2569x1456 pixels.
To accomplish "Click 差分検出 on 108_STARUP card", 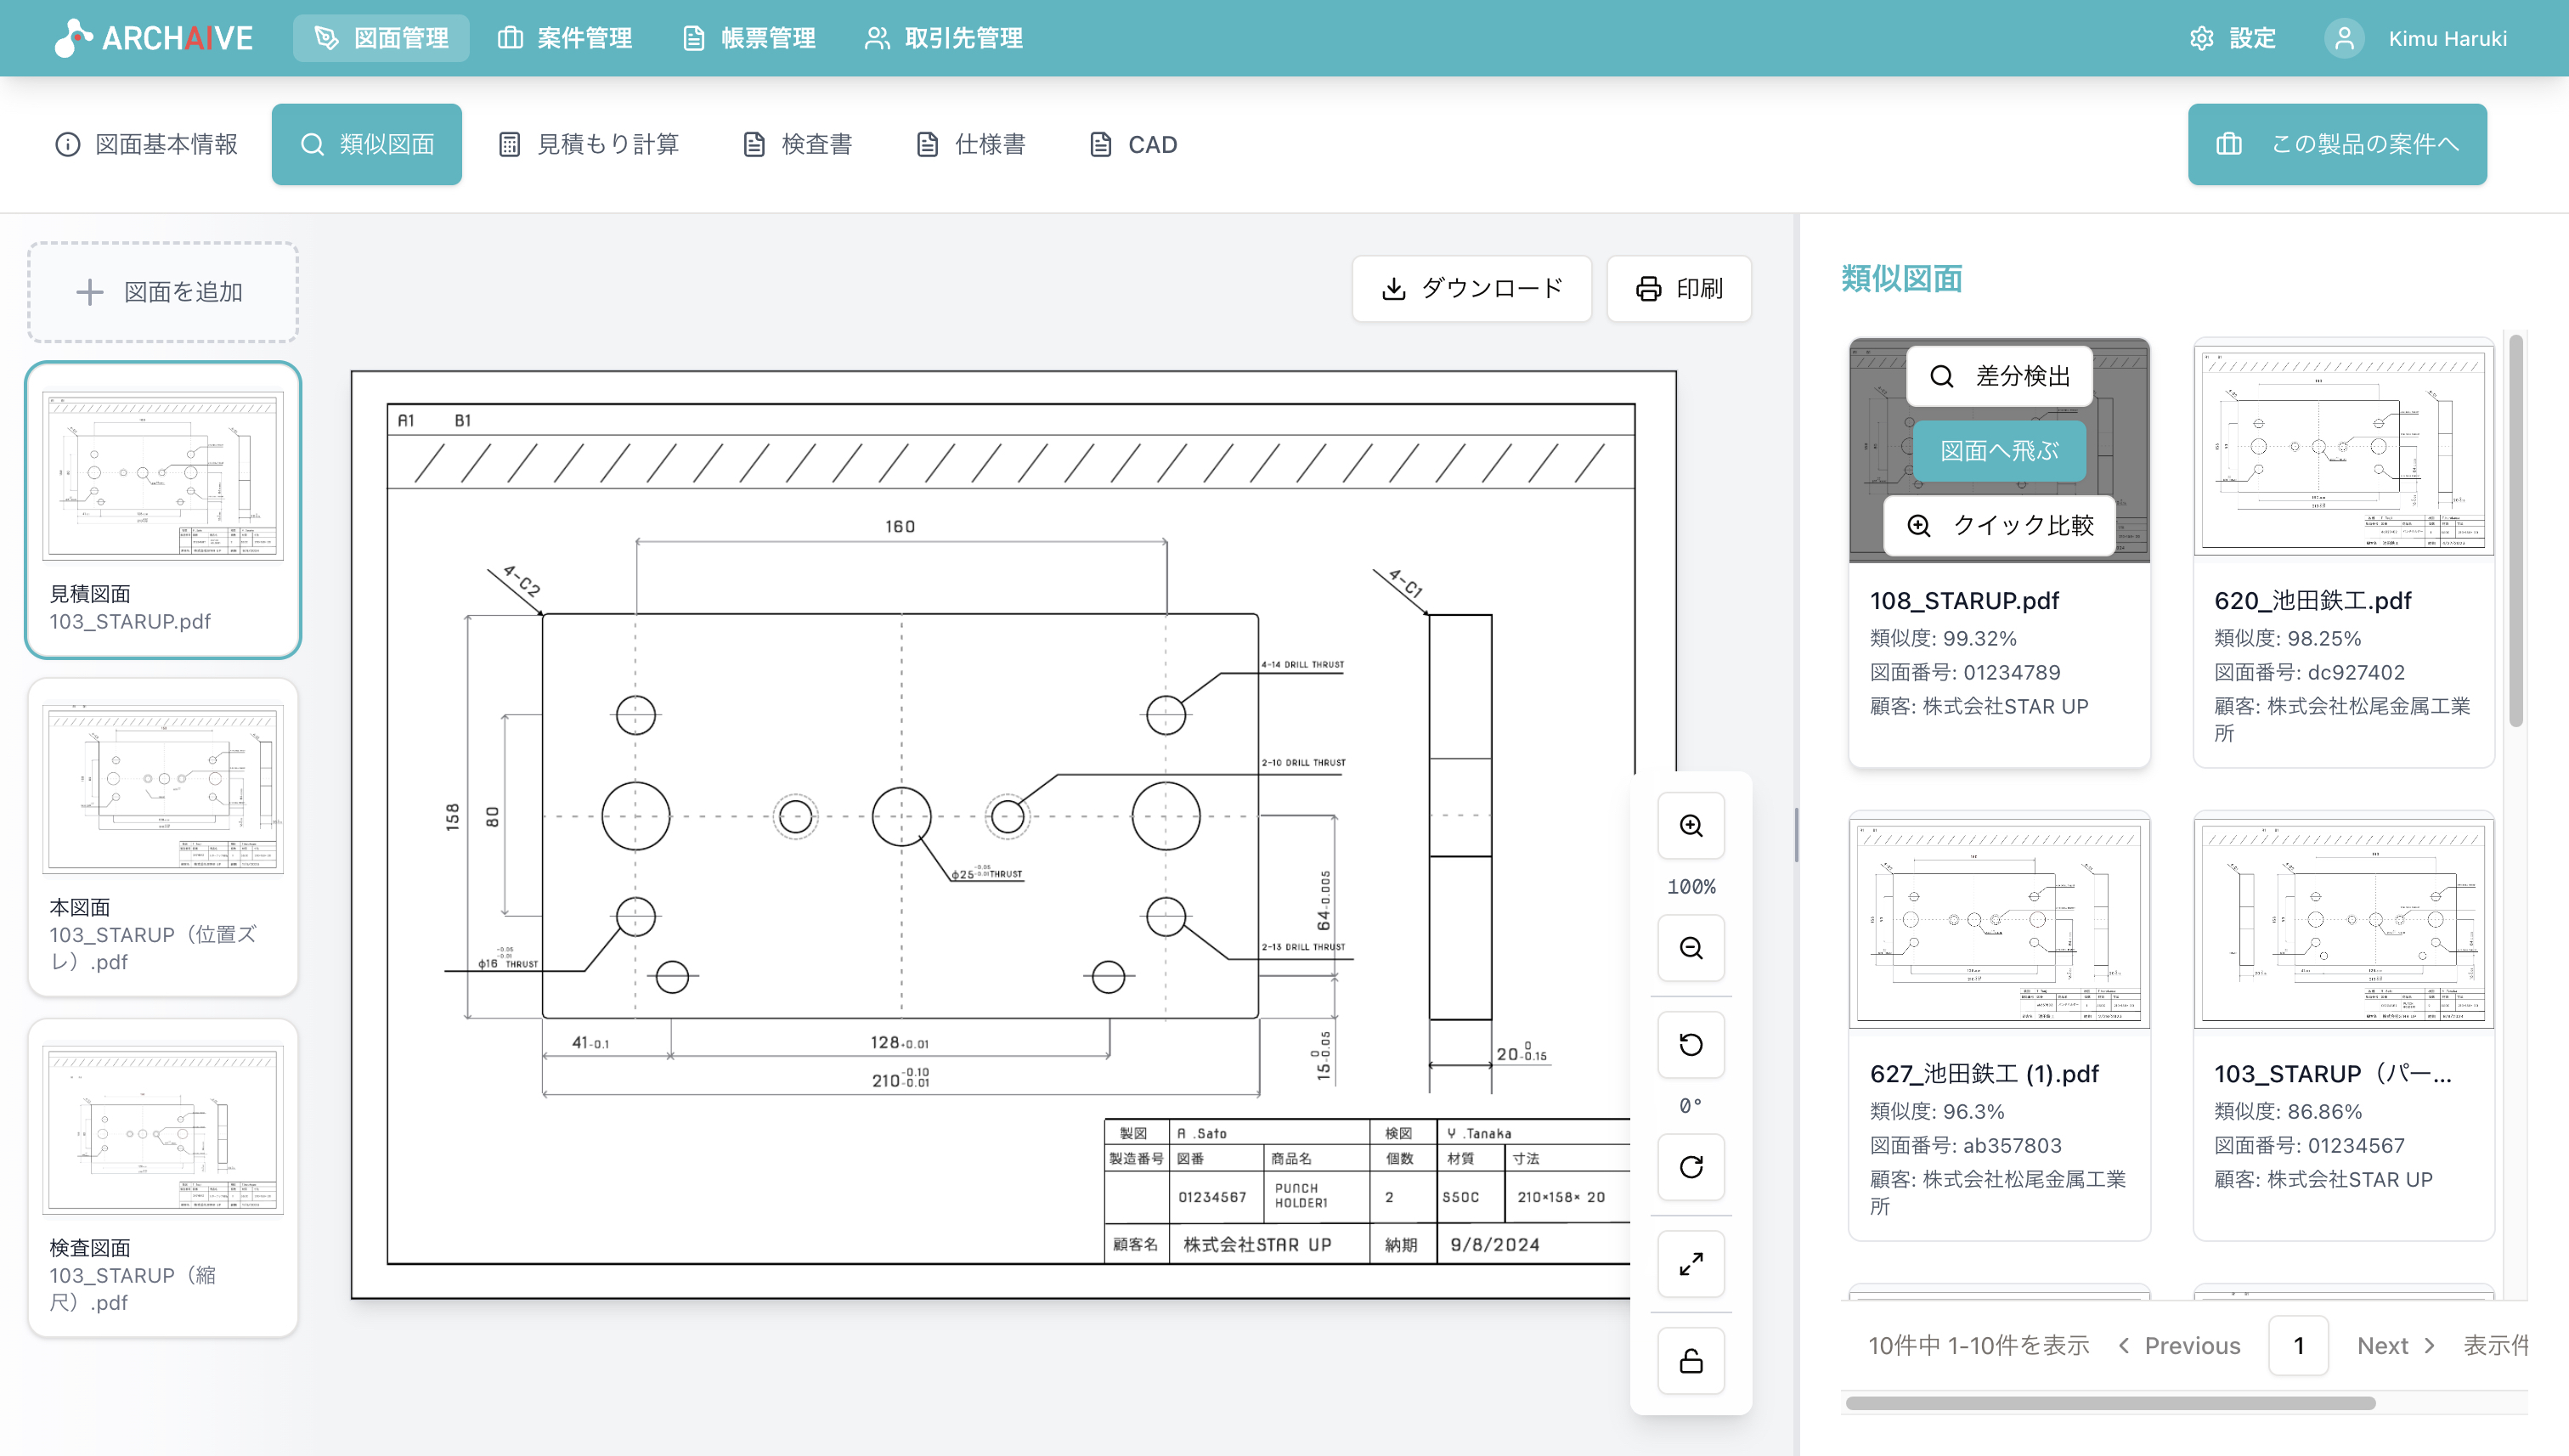I will point(1999,376).
